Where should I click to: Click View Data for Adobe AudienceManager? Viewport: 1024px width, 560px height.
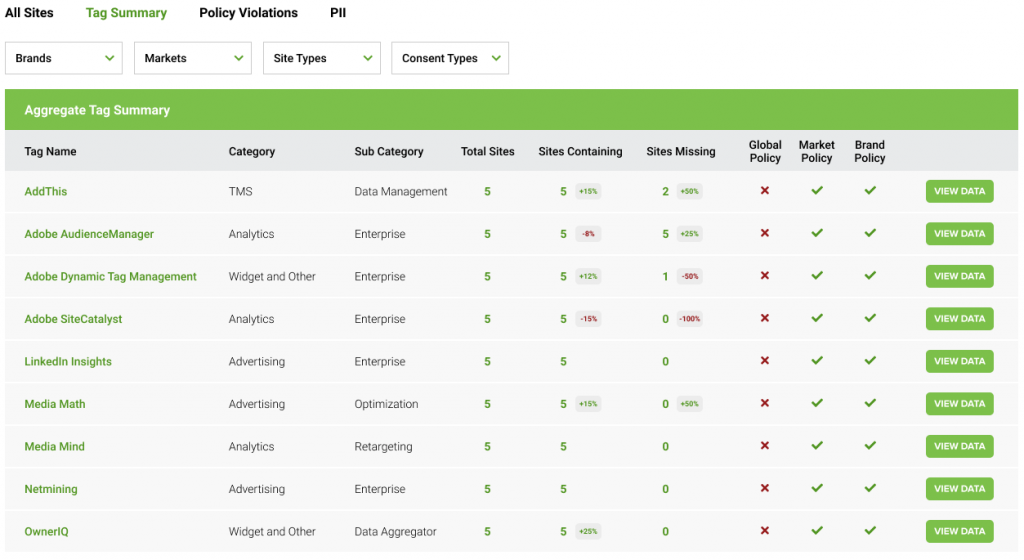click(959, 234)
